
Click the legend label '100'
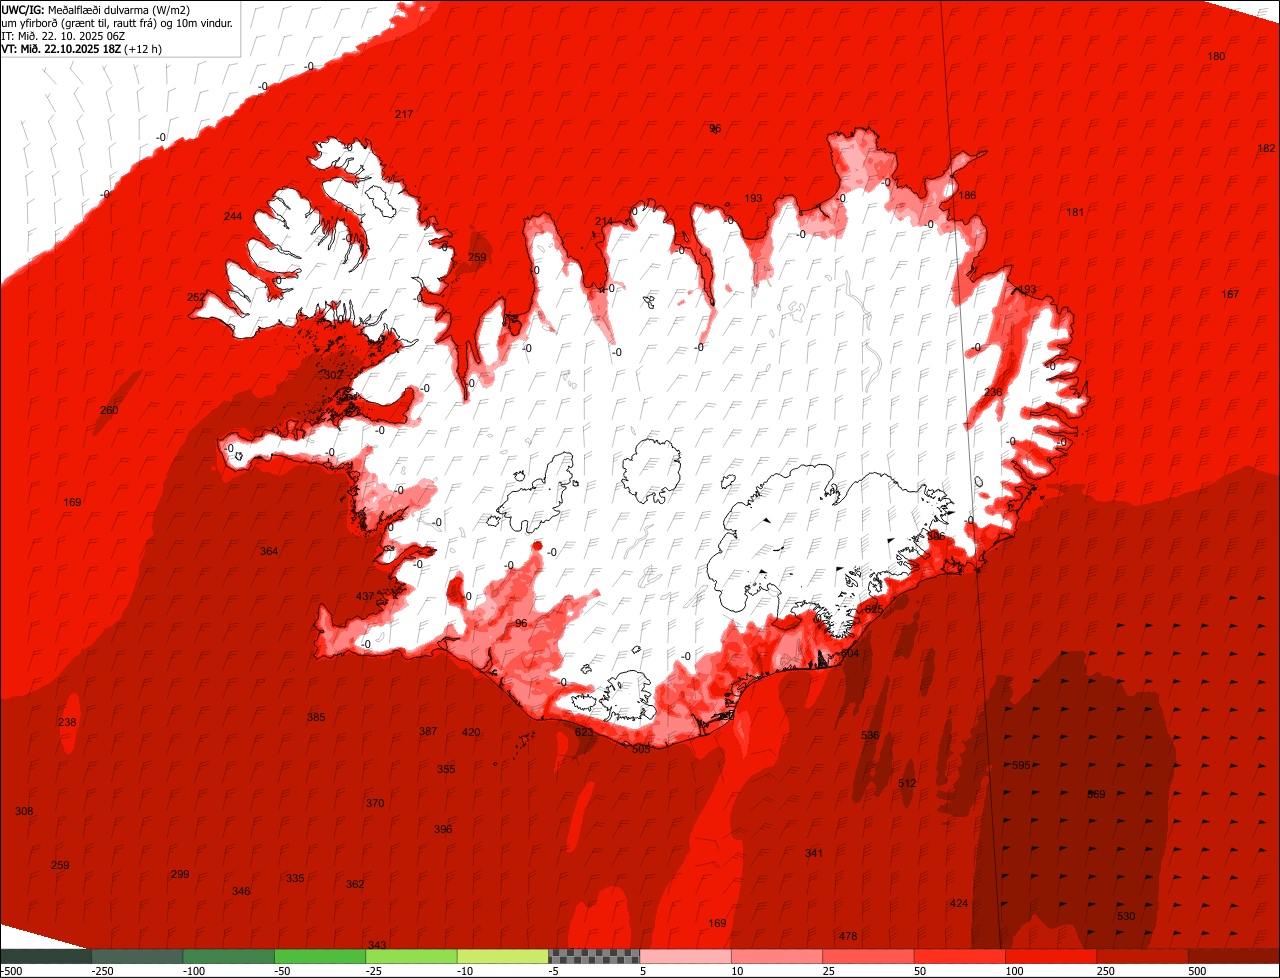click(1015, 971)
